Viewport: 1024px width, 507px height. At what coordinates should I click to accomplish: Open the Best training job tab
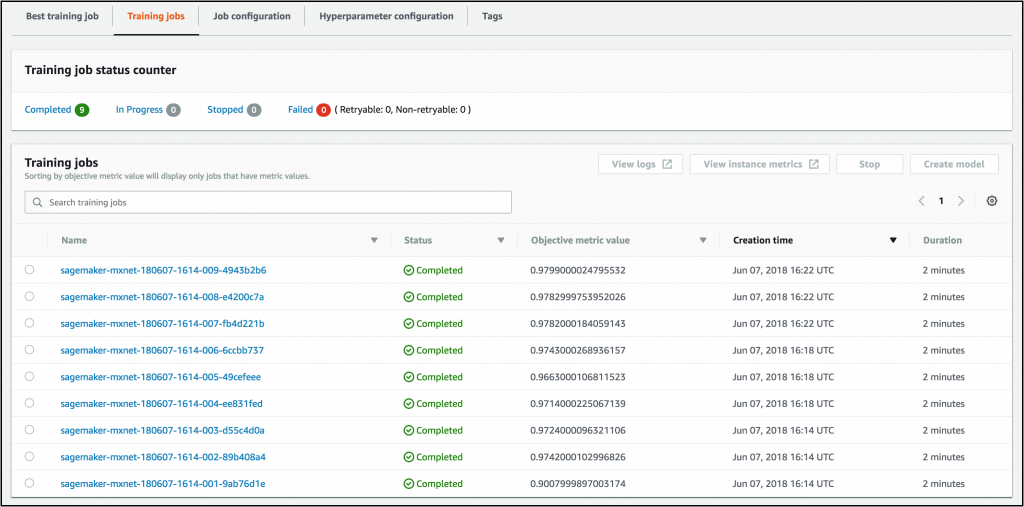point(62,16)
